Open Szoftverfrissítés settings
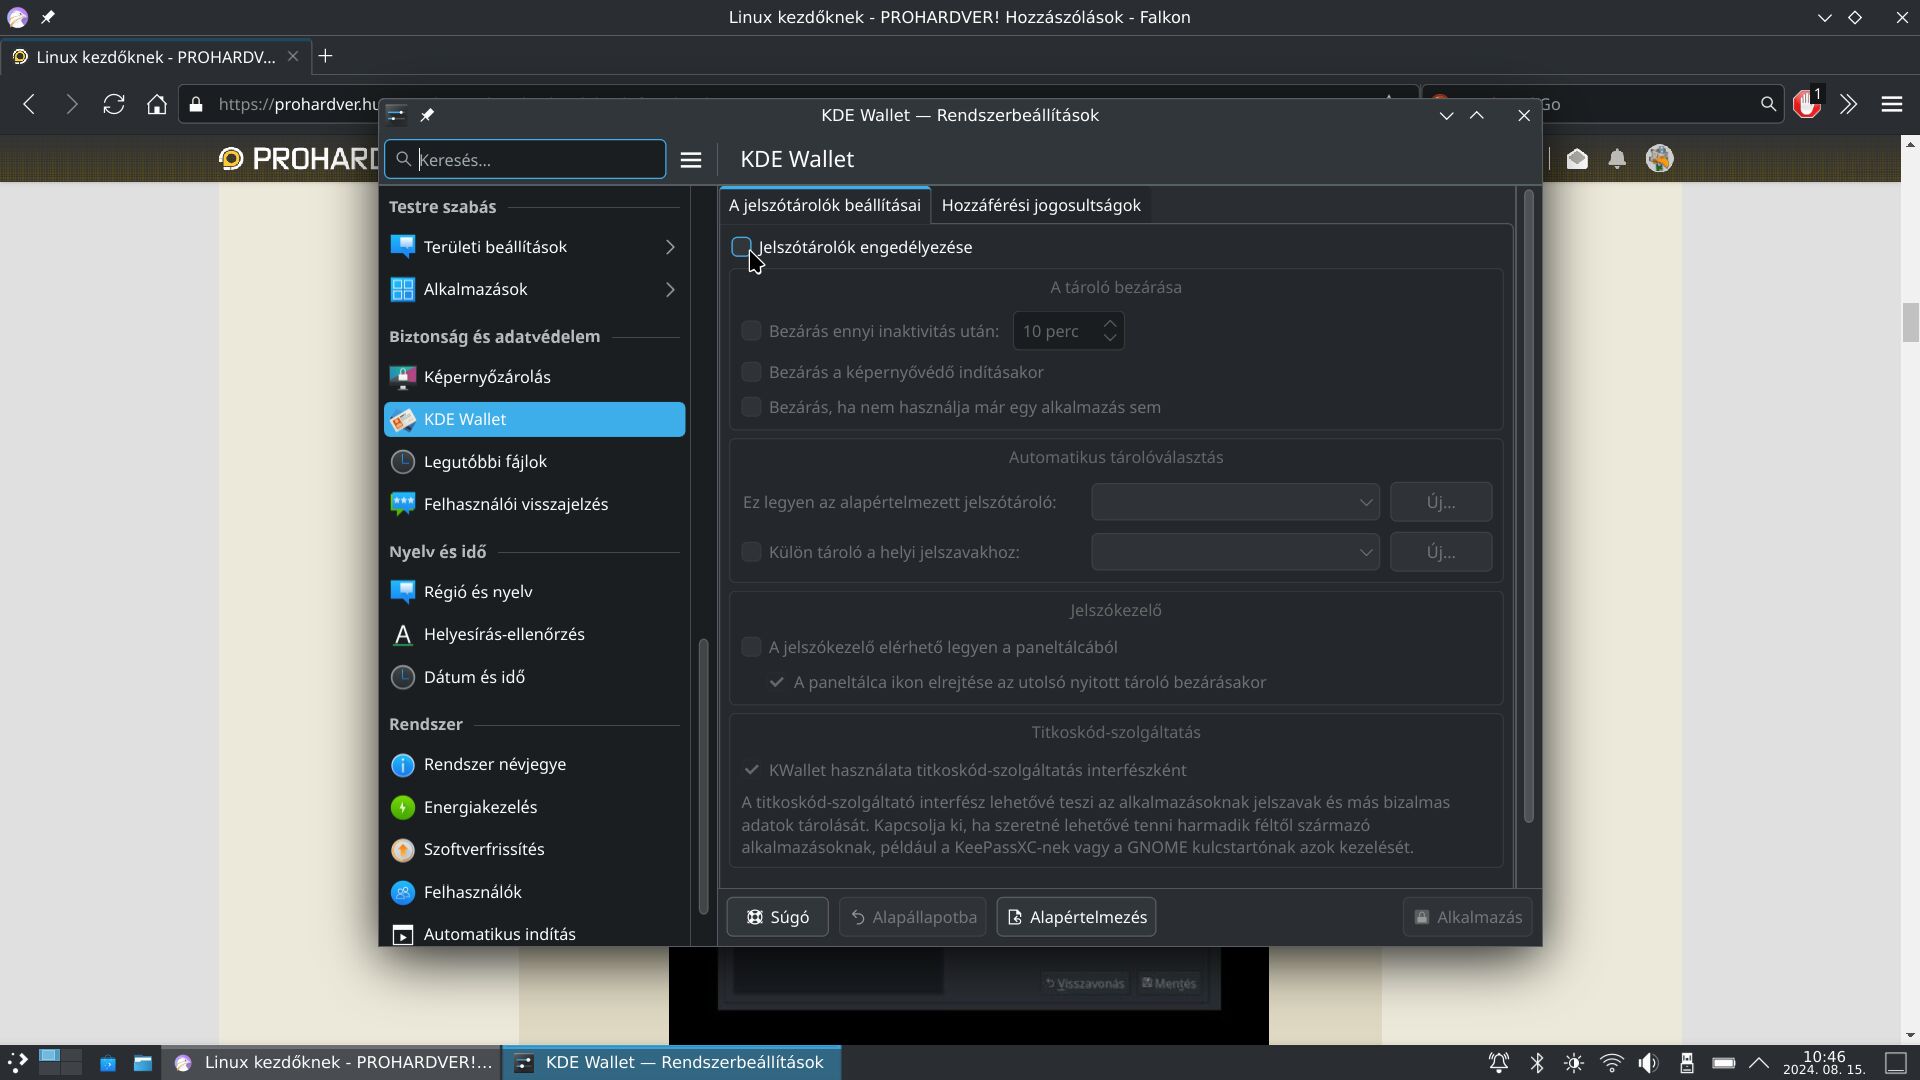The height and width of the screenshot is (1080, 1920). [534, 849]
